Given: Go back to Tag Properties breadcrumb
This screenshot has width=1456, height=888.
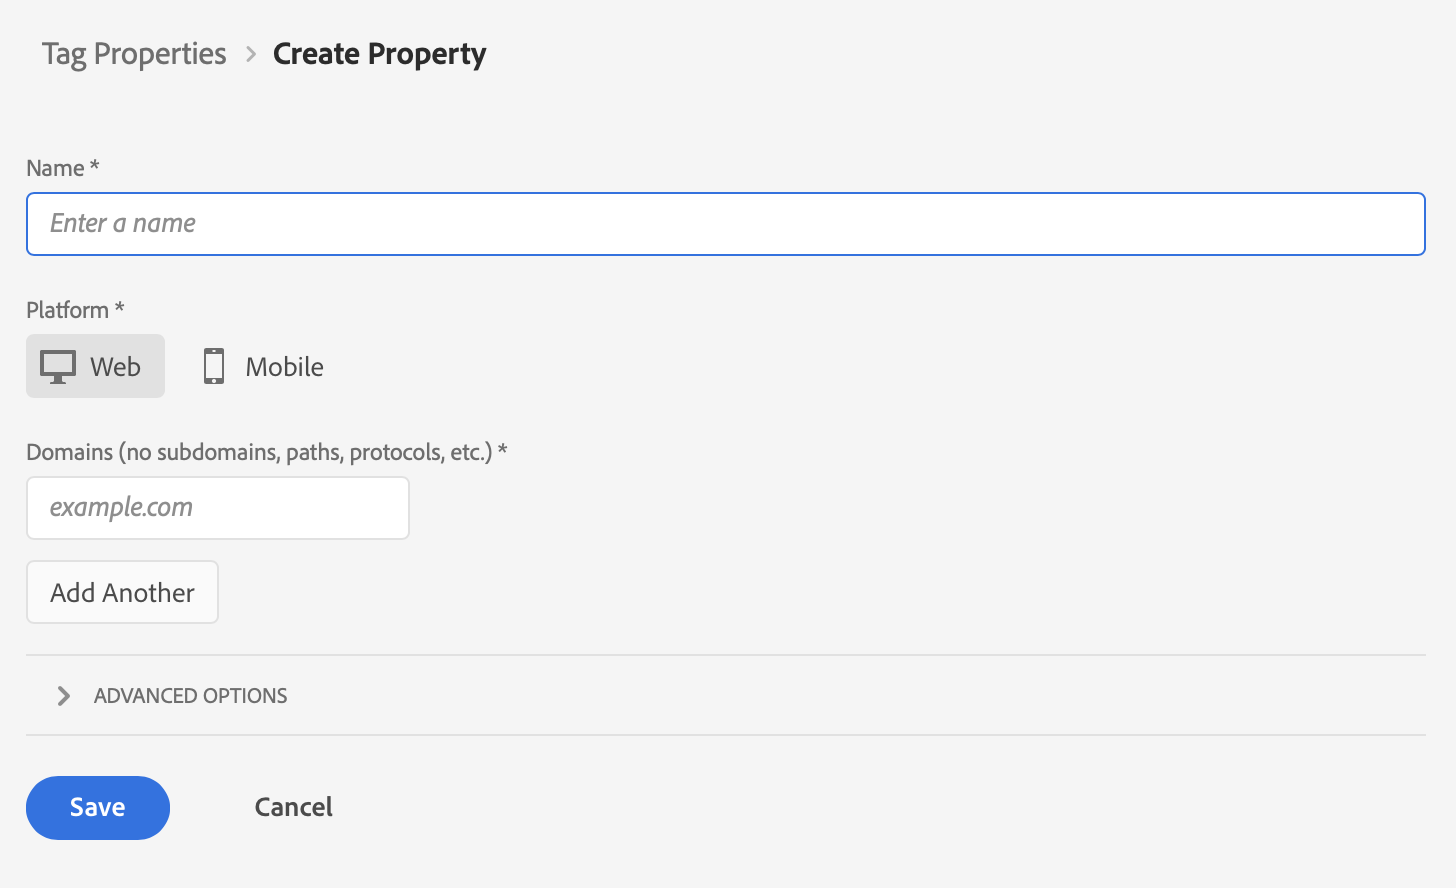Looking at the screenshot, I should (x=134, y=54).
